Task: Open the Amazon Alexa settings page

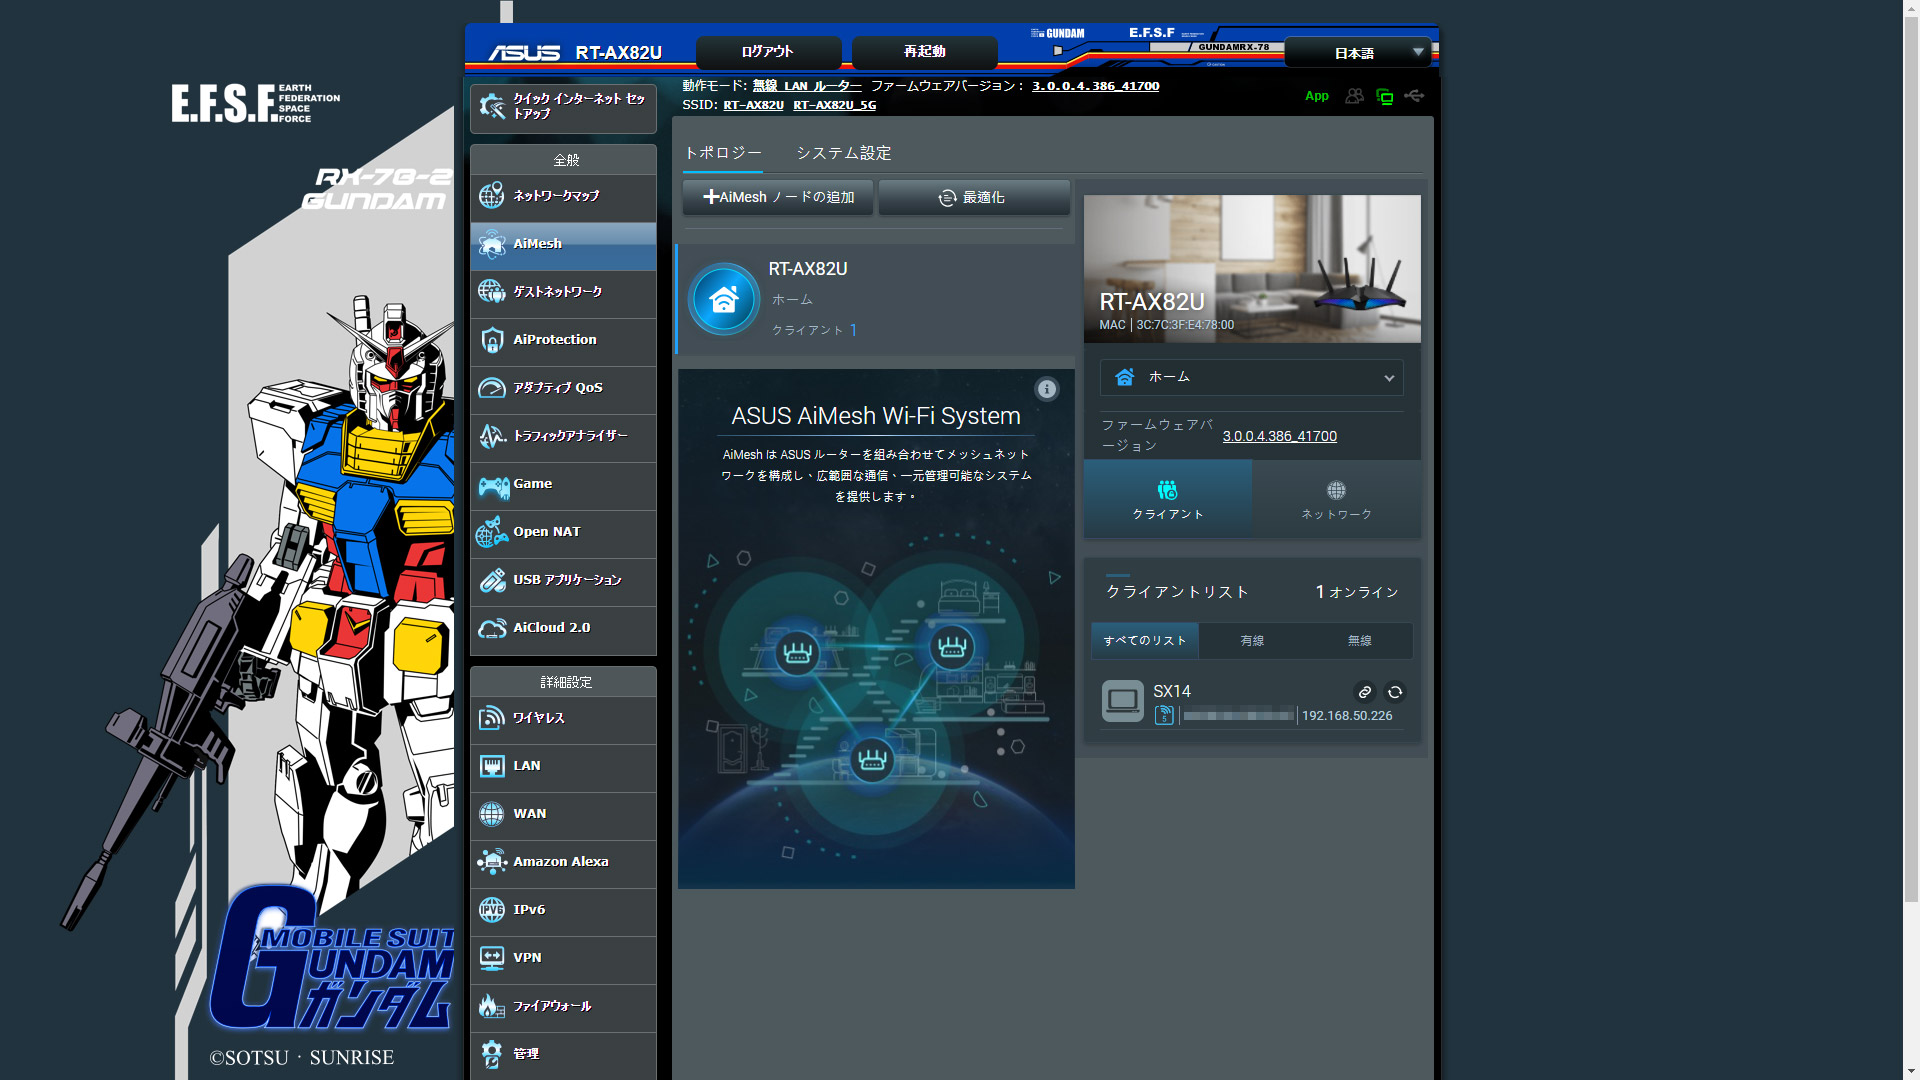Action: click(563, 862)
